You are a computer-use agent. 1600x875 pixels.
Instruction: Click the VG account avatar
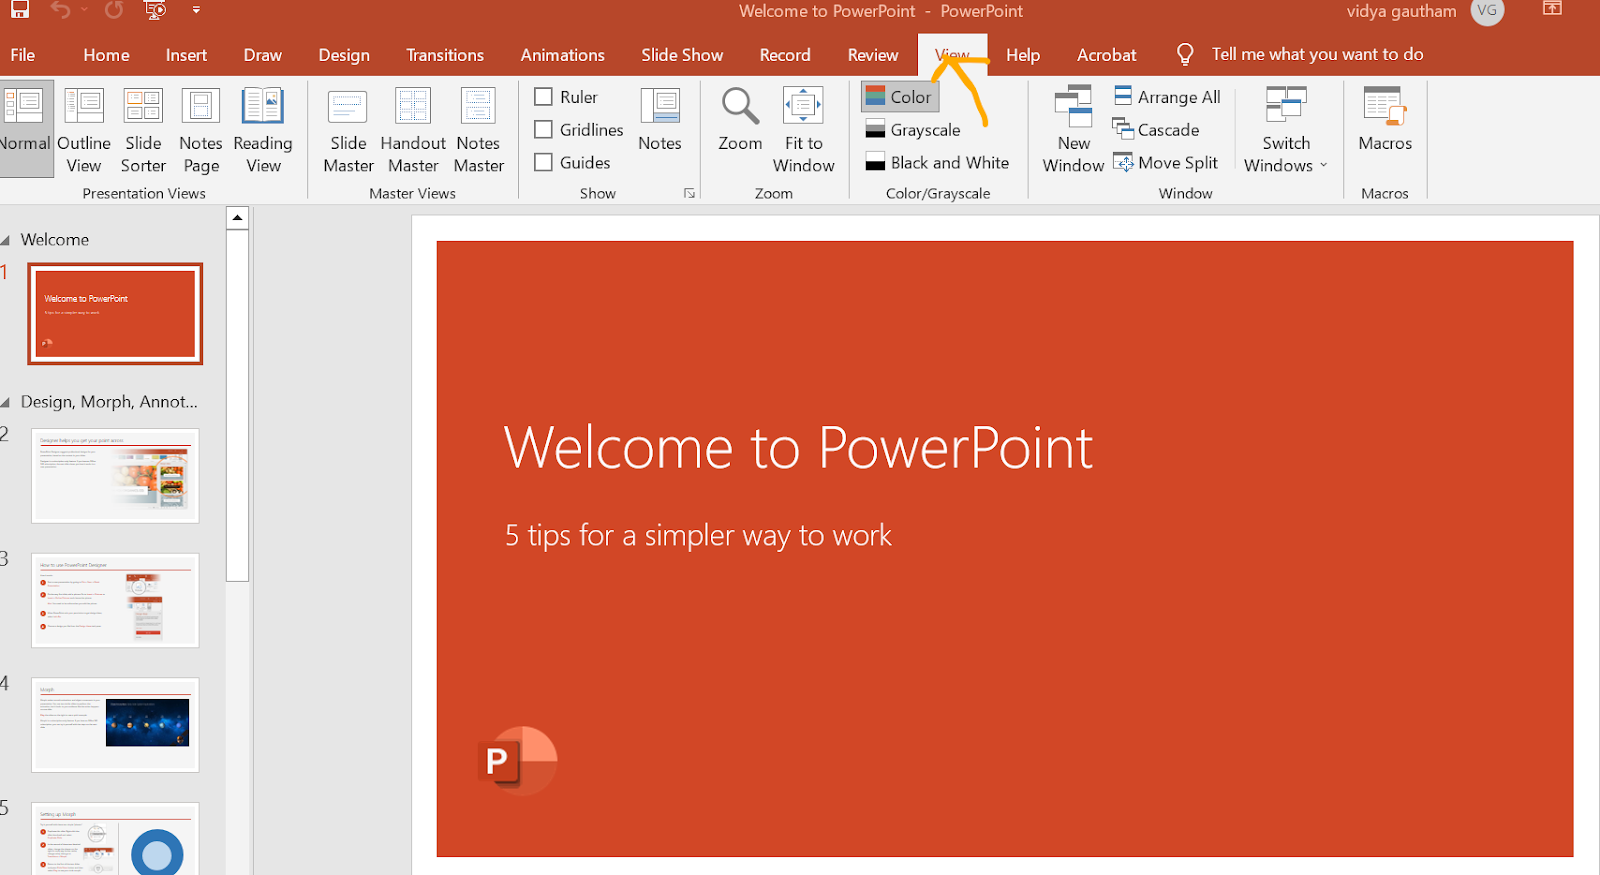click(1487, 11)
